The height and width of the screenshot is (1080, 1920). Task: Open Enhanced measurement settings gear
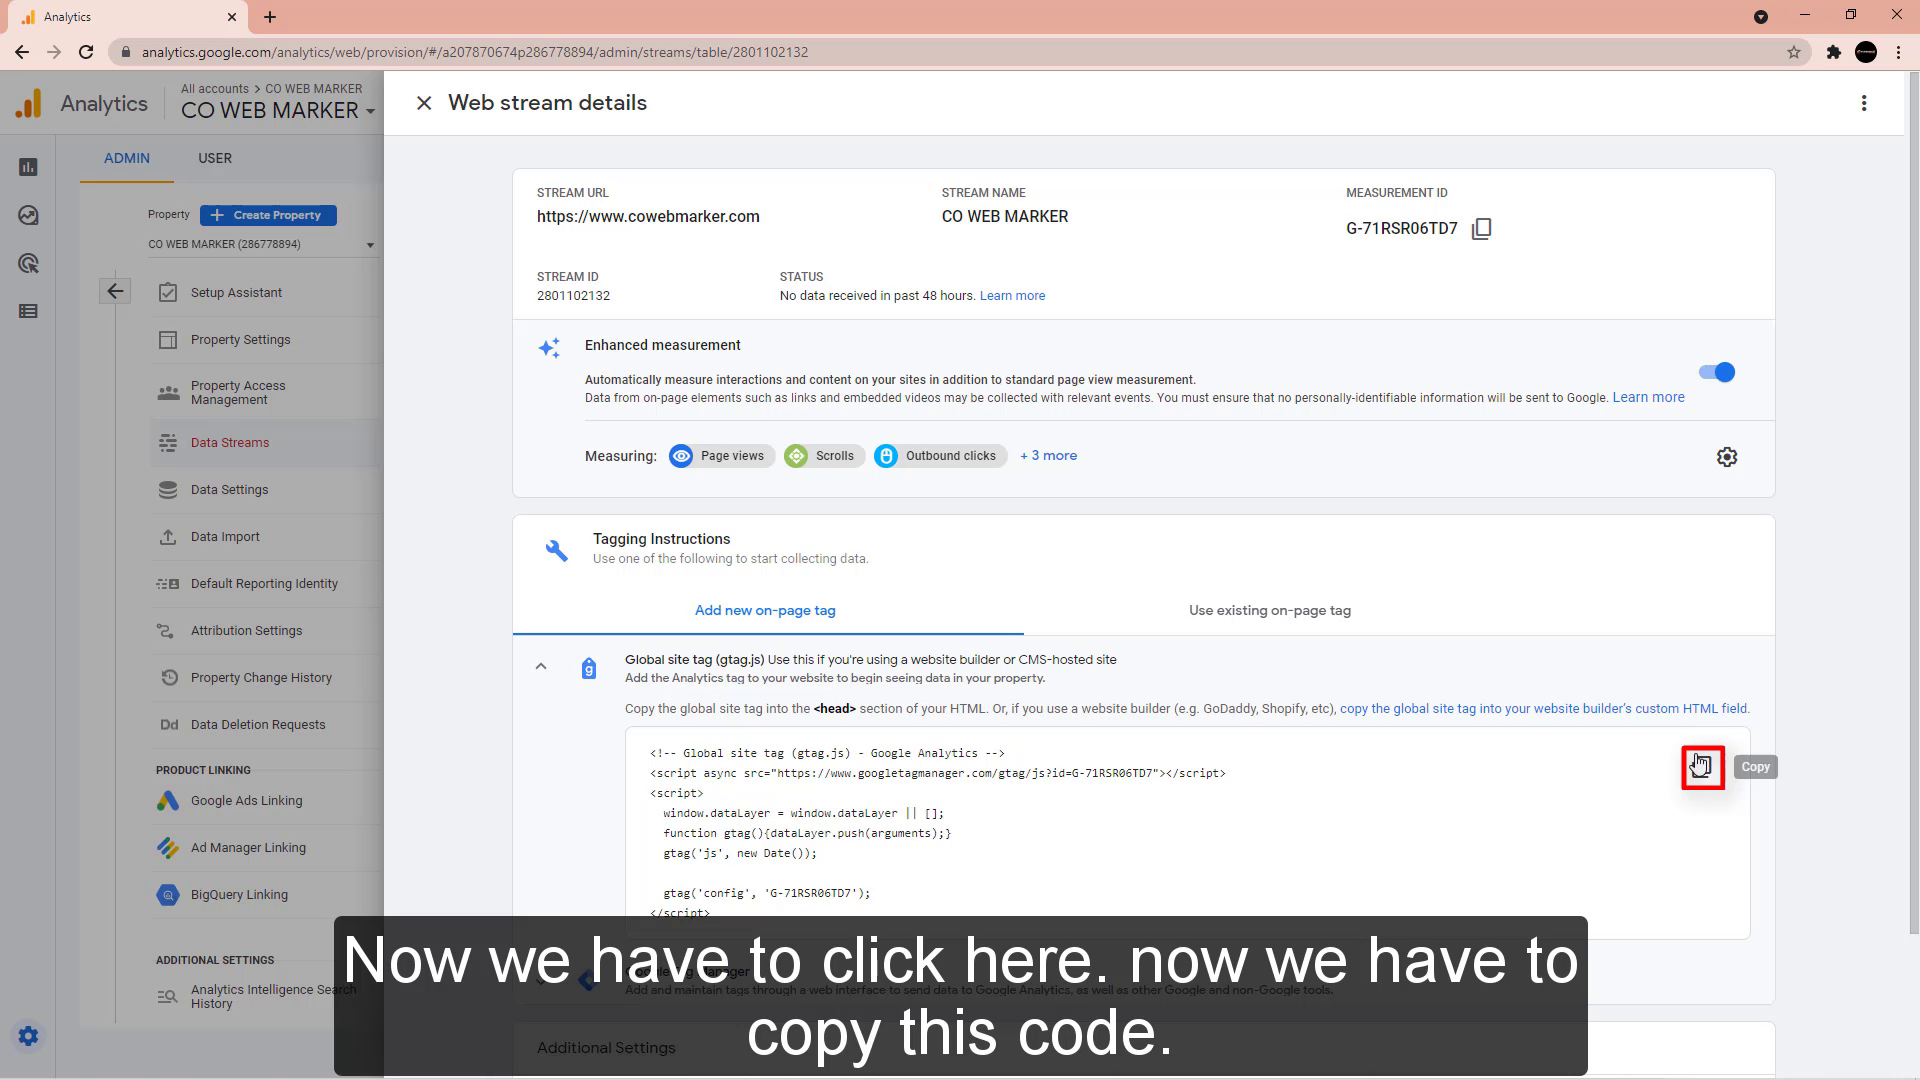click(1727, 457)
